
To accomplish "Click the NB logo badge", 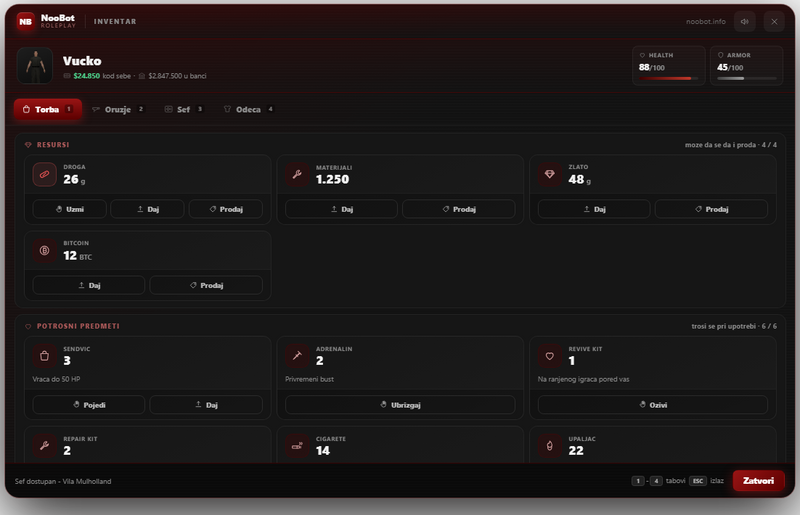I will point(26,21).
